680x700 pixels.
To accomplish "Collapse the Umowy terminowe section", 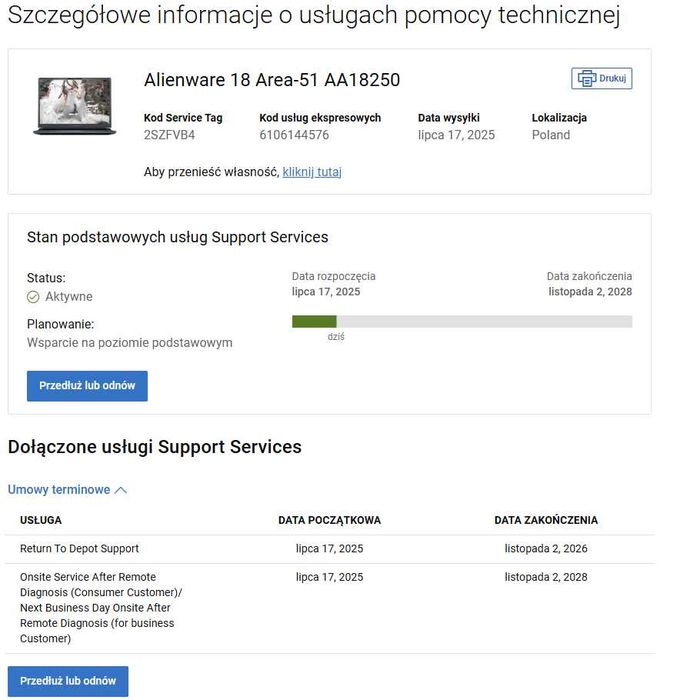I will pos(67,490).
